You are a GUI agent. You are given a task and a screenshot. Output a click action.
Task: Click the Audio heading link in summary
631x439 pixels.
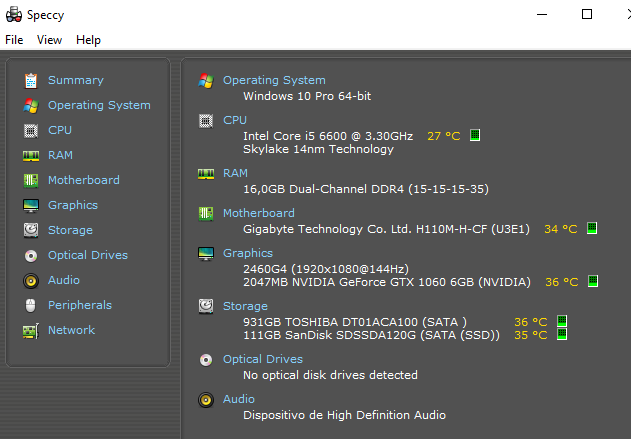(239, 399)
